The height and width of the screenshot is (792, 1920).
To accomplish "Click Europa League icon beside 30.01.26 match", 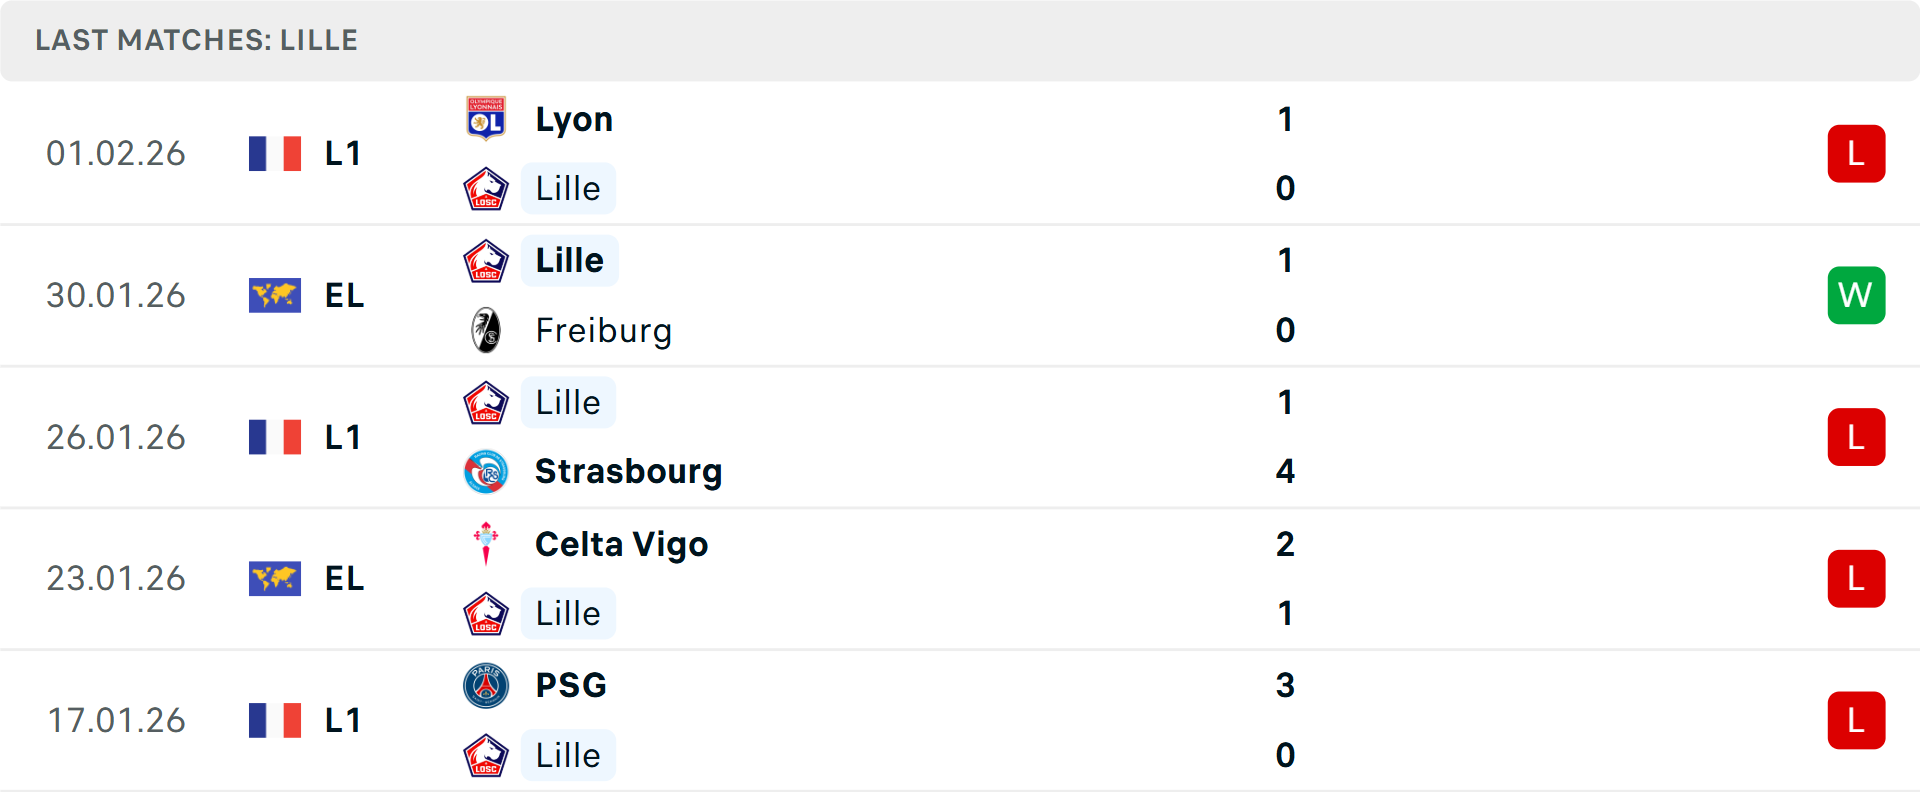I will click(275, 296).
